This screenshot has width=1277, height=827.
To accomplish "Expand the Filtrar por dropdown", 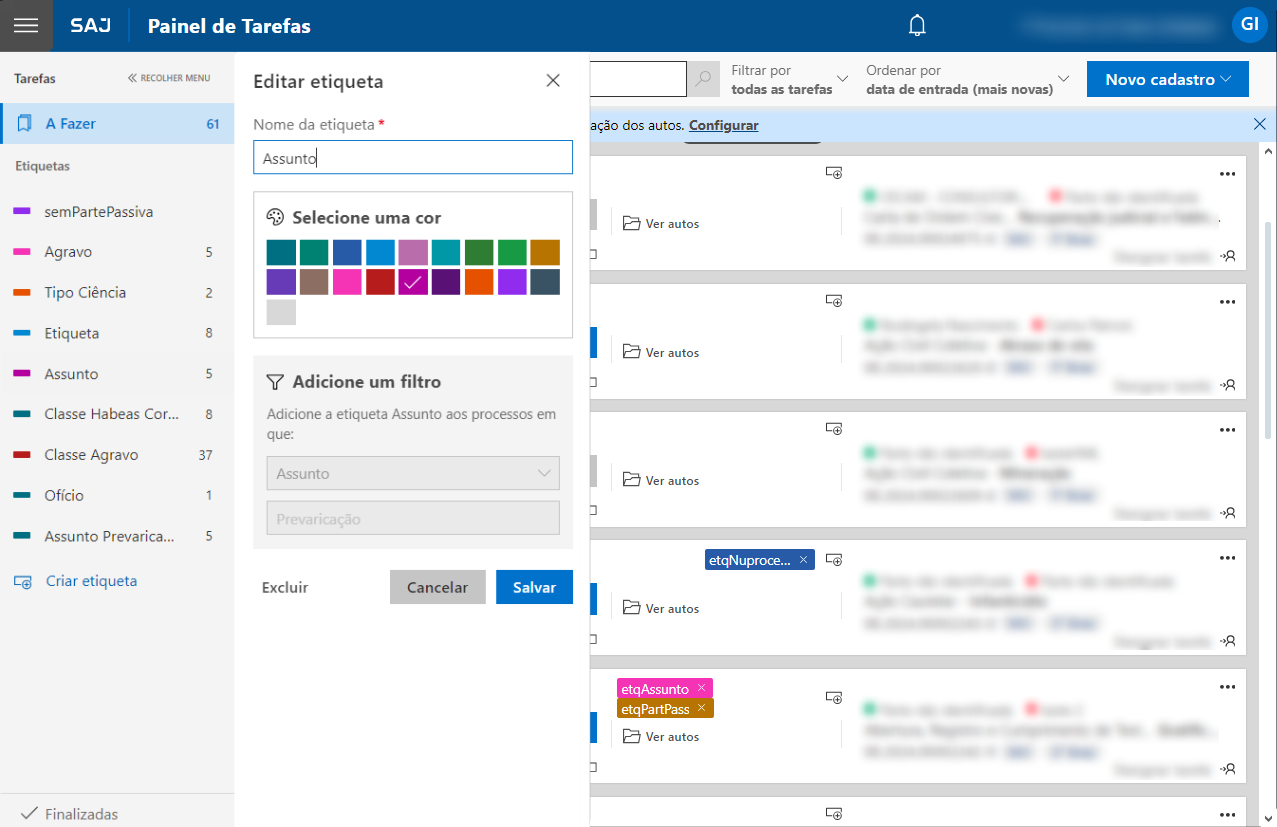I will click(789, 79).
